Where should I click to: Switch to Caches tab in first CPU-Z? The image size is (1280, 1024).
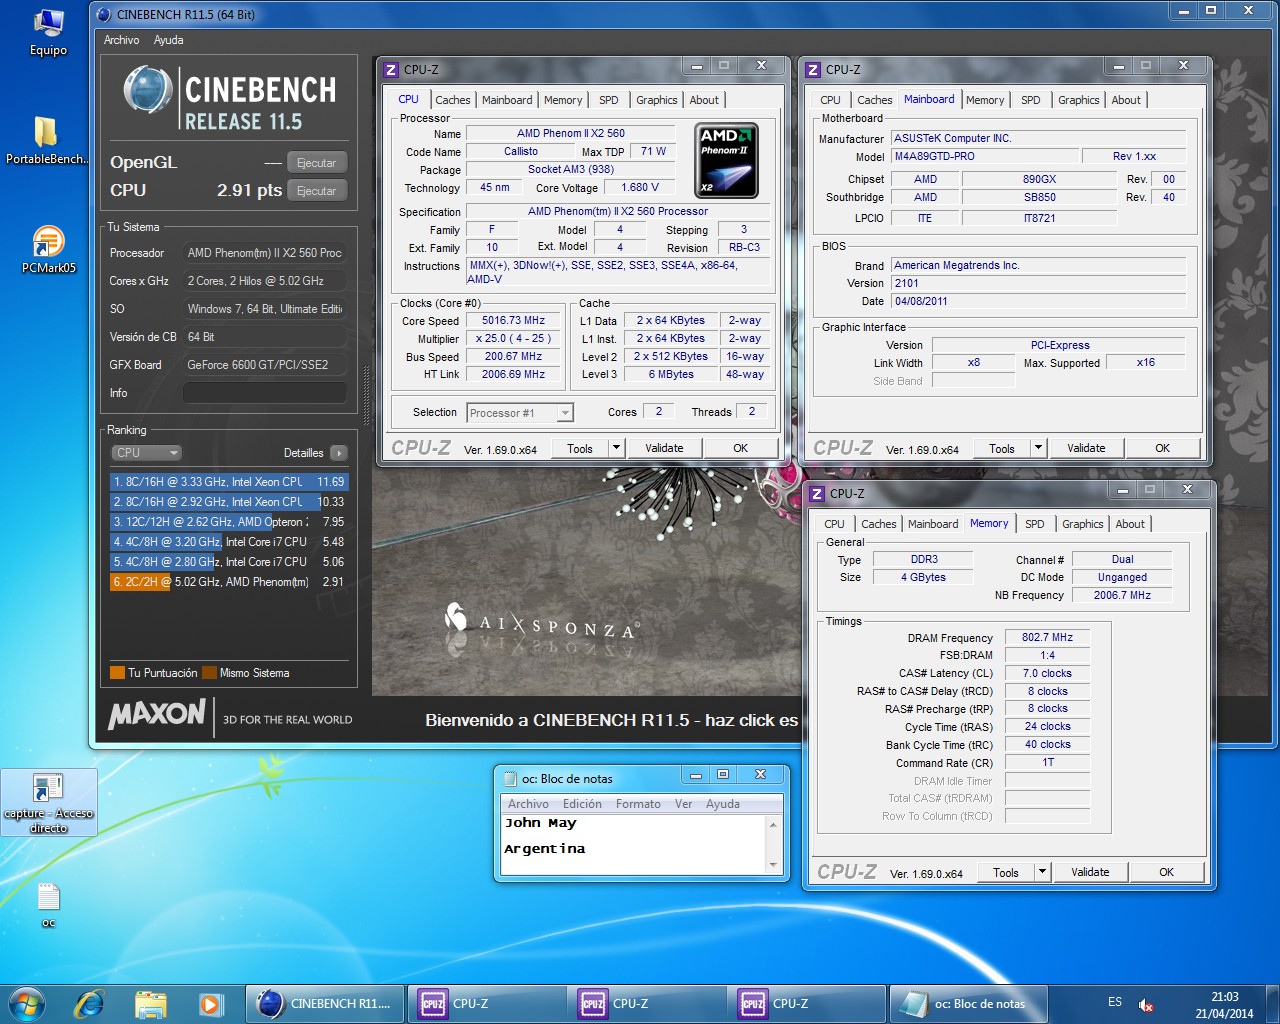pos(452,100)
